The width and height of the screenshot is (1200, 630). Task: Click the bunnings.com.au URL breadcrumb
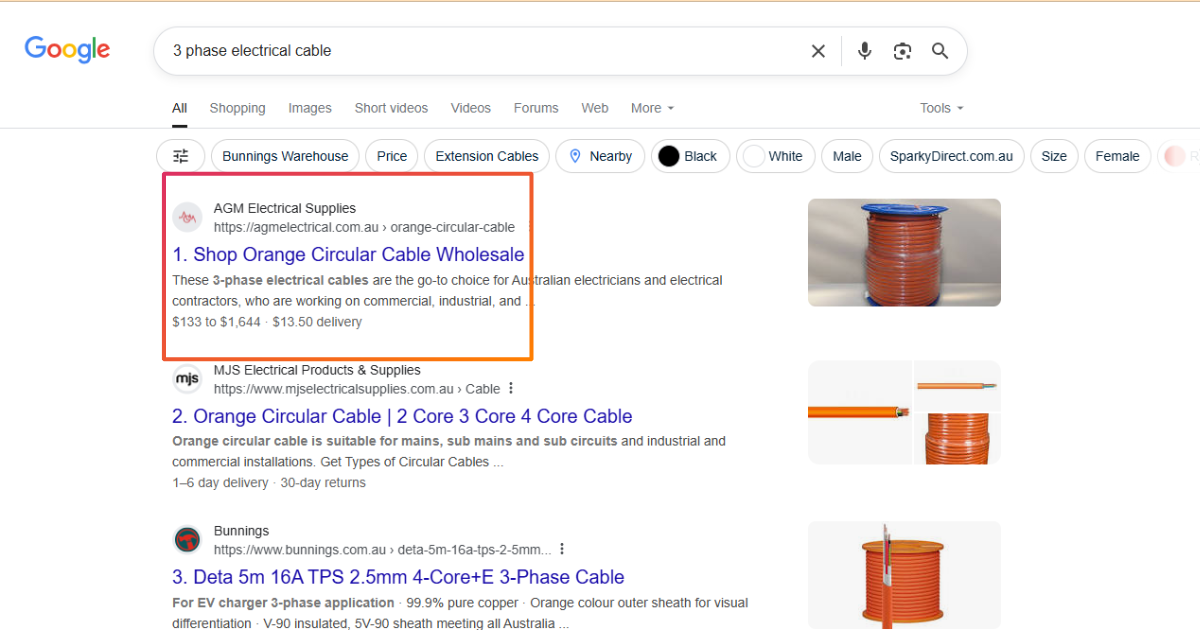pos(382,549)
